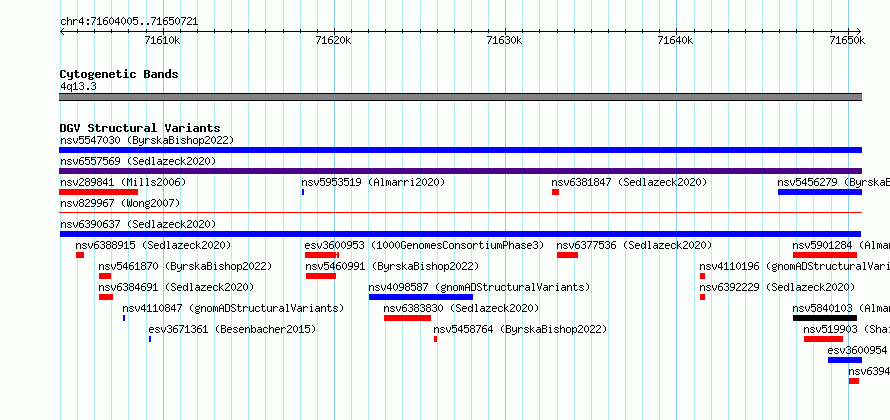Open the nsv5458764 (ByrskaBishop2022) label
The width and height of the screenshot is (890, 420).
520,329
